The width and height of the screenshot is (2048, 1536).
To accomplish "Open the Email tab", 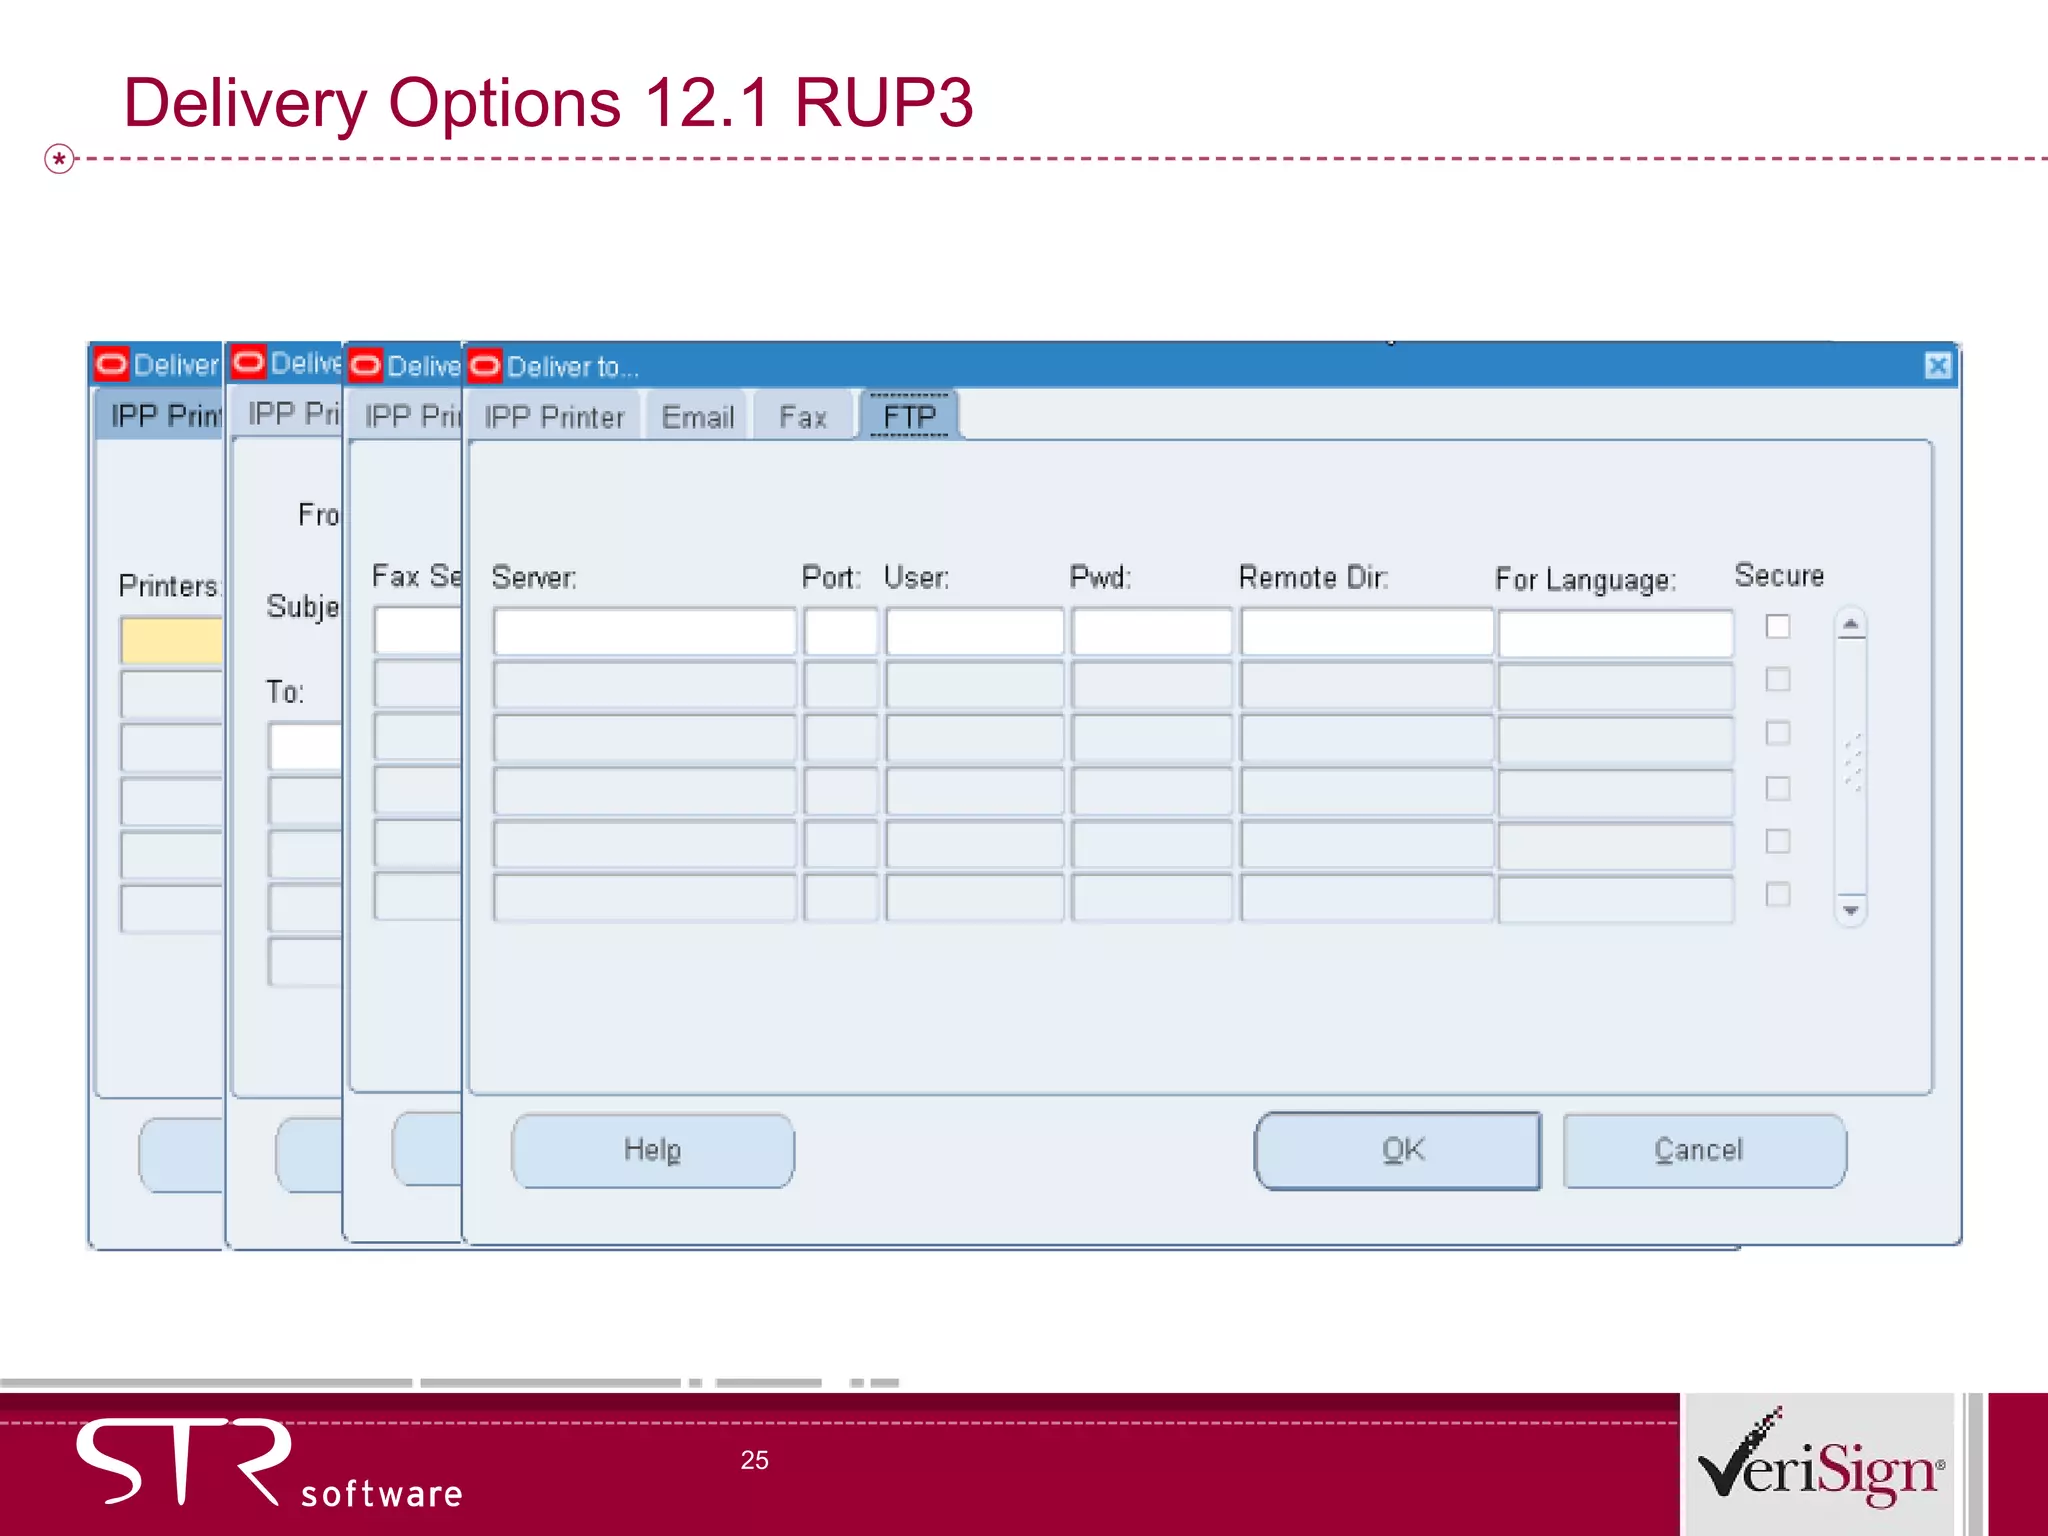I will pyautogui.click(x=698, y=417).
